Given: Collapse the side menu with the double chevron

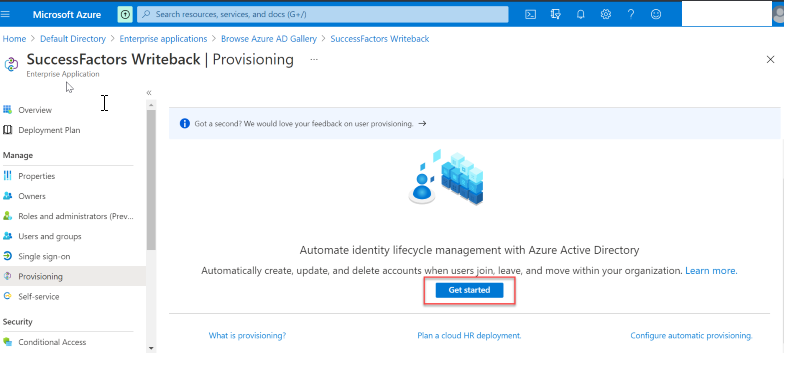Looking at the screenshot, I should coord(149,93).
